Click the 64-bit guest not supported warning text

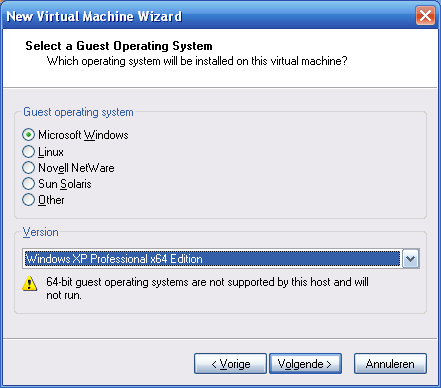click(x=207, y=288)
